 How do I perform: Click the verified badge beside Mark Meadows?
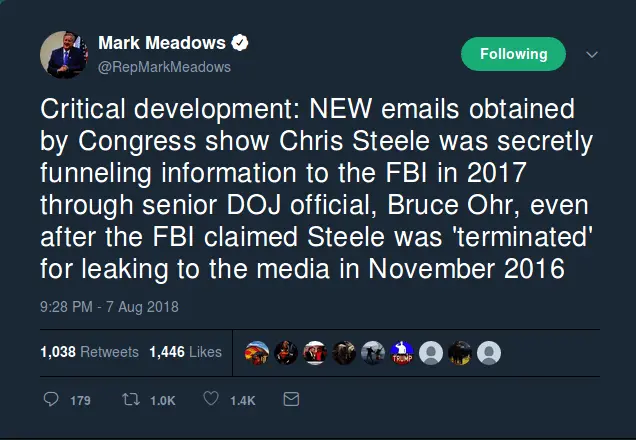coord(241,43)
